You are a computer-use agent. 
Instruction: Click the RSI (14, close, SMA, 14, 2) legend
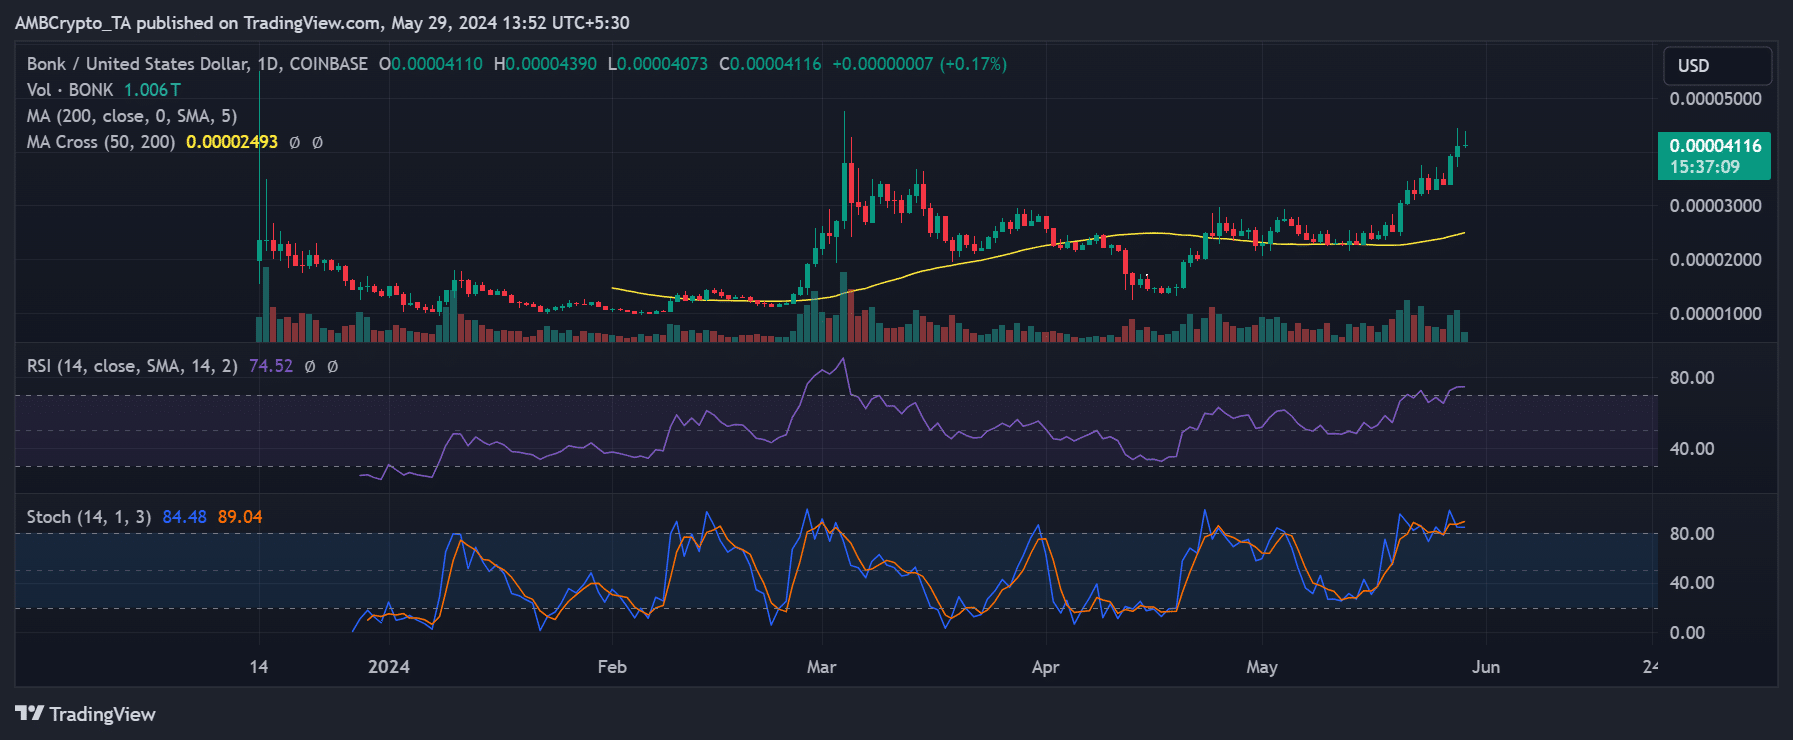(132, 366)
